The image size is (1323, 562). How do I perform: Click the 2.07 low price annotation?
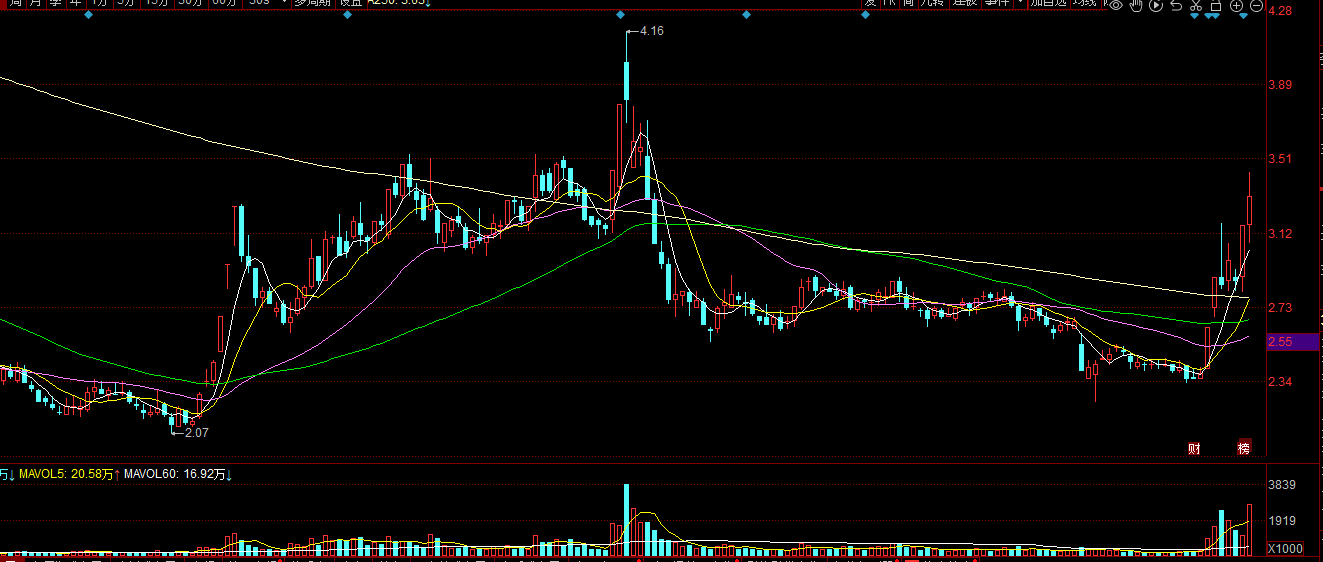tap(196, 432)
